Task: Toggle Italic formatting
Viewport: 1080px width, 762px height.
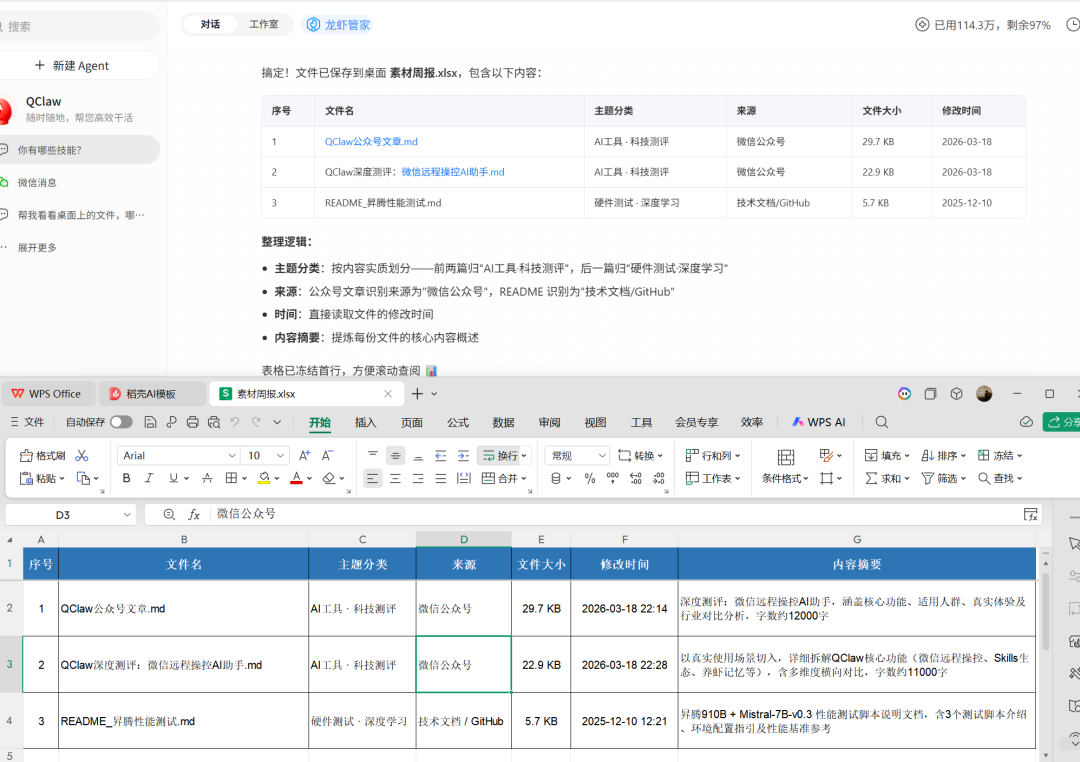Action: click(x=149, y=478)
